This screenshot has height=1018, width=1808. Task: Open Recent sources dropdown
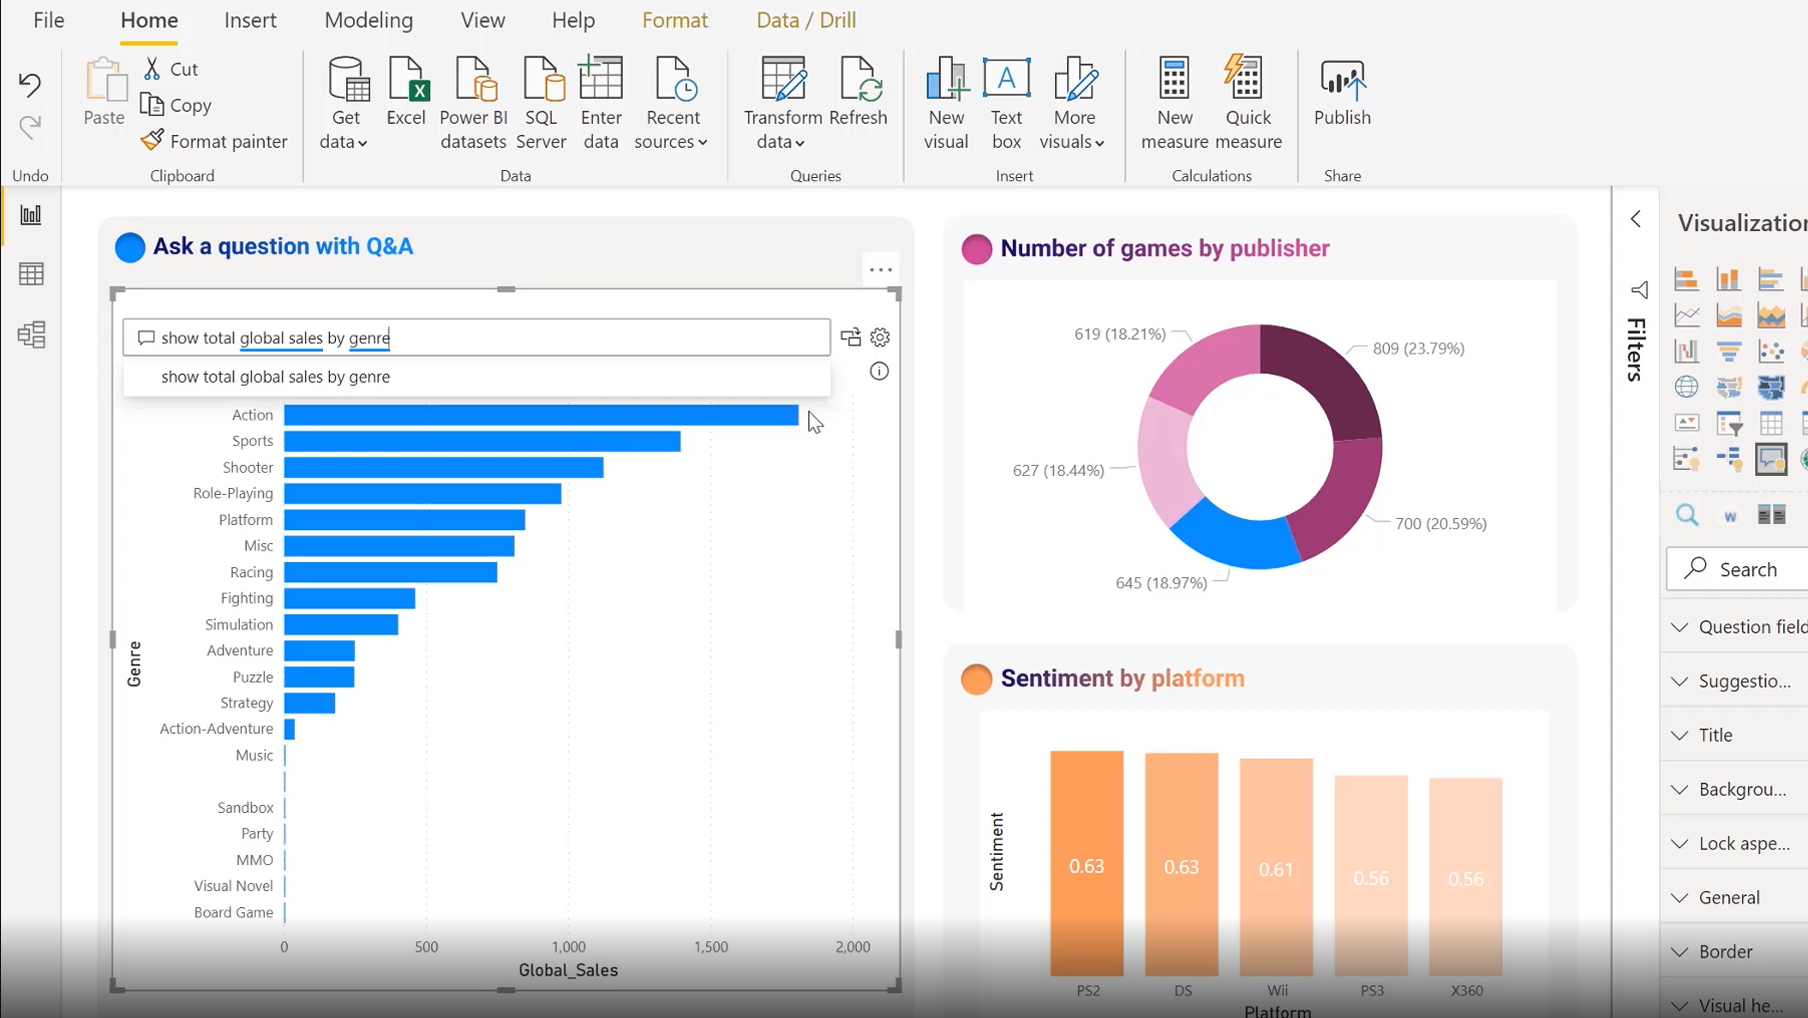pyautogui.click(x=672, y=103)
